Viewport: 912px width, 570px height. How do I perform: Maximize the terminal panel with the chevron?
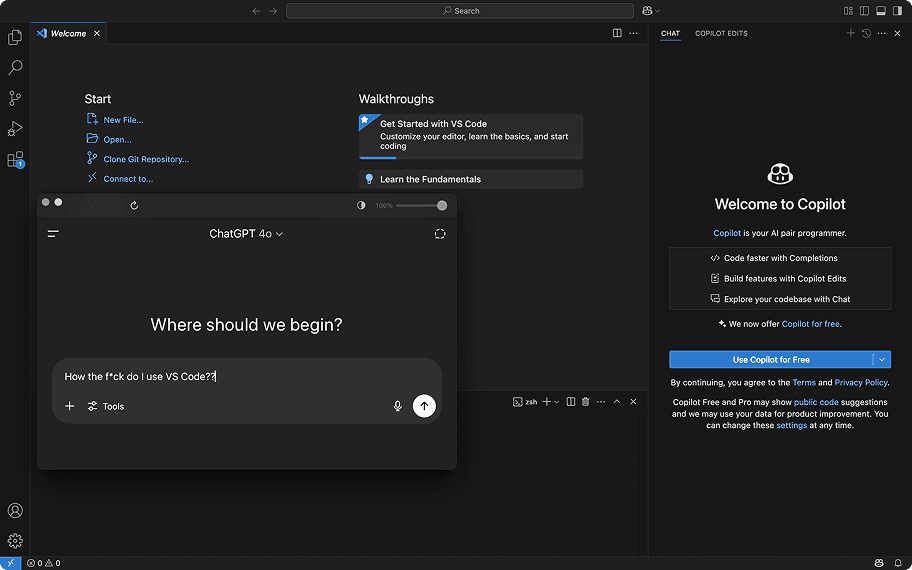(617, 401)
